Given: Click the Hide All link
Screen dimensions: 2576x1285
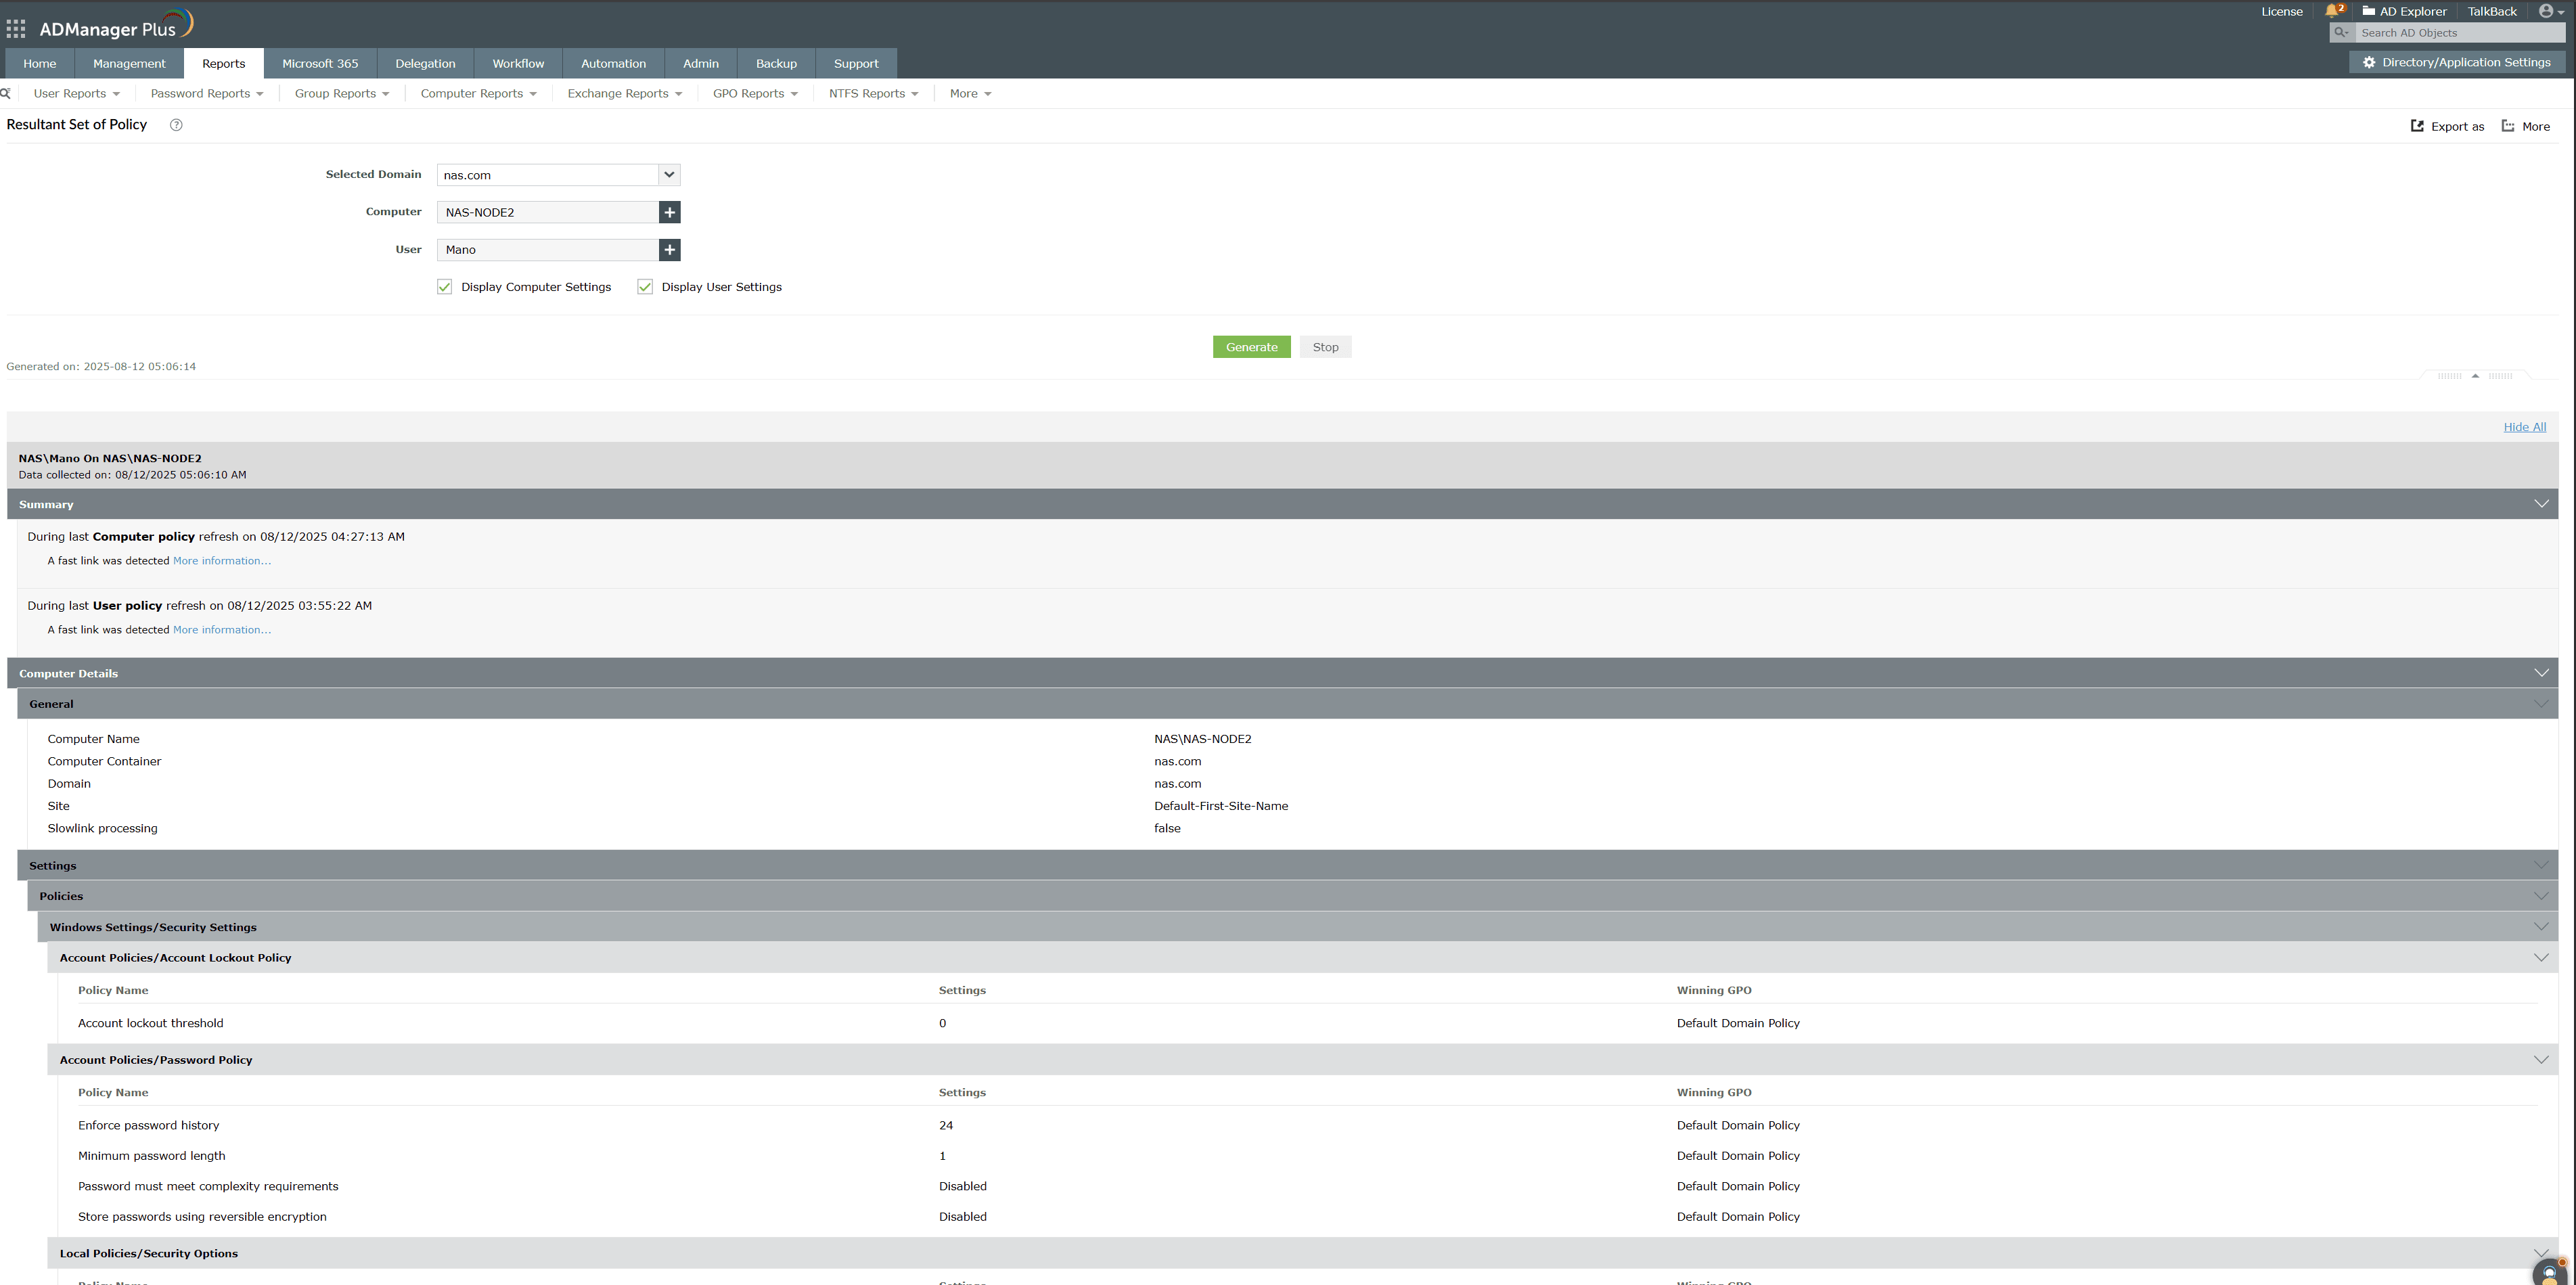Looking at the screenshot, I should click(x=2524, y=427).
